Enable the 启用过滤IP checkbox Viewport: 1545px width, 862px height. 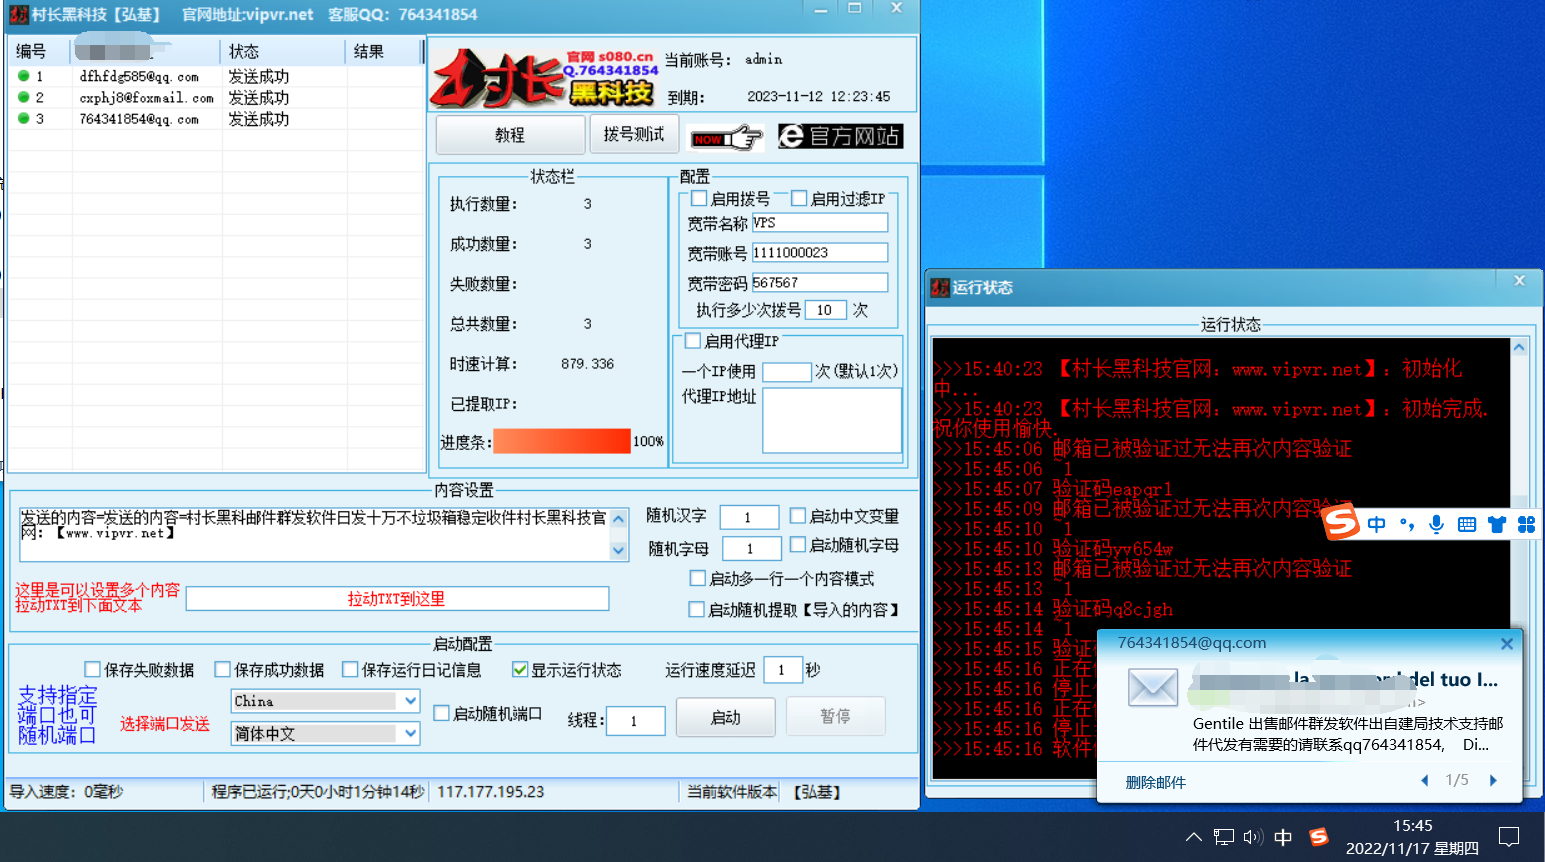pyautogui.click(x=799, y=198)
